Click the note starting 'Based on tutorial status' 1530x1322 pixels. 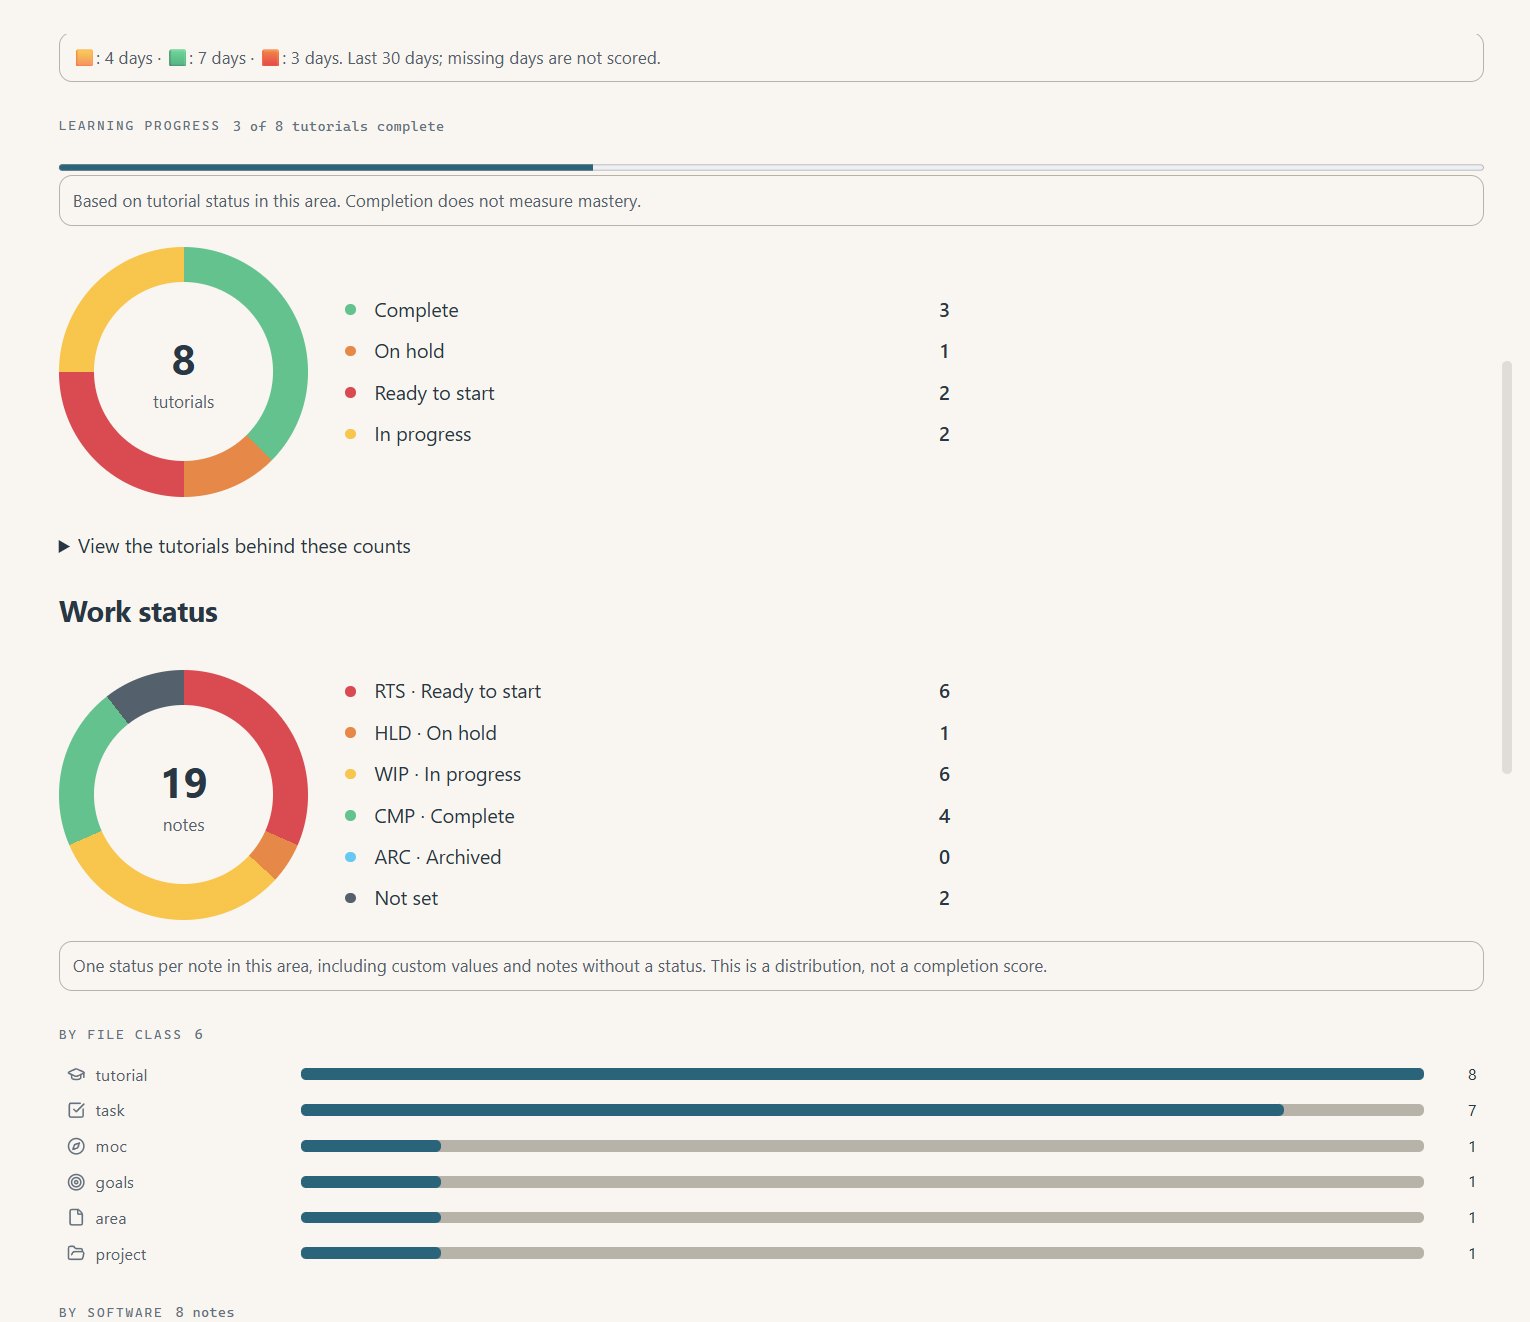771,201
